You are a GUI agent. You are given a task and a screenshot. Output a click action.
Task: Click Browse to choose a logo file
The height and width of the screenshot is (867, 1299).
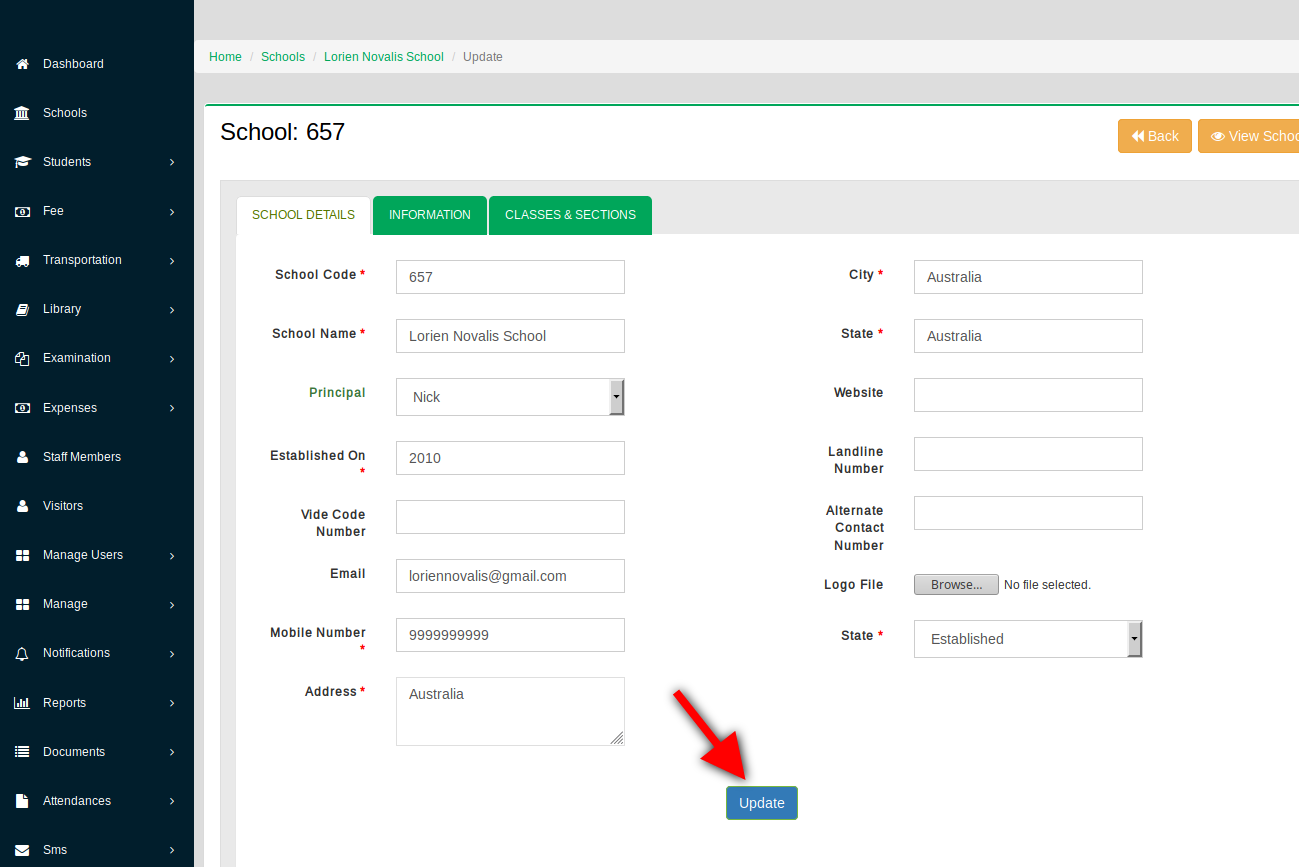click(956, 585)
